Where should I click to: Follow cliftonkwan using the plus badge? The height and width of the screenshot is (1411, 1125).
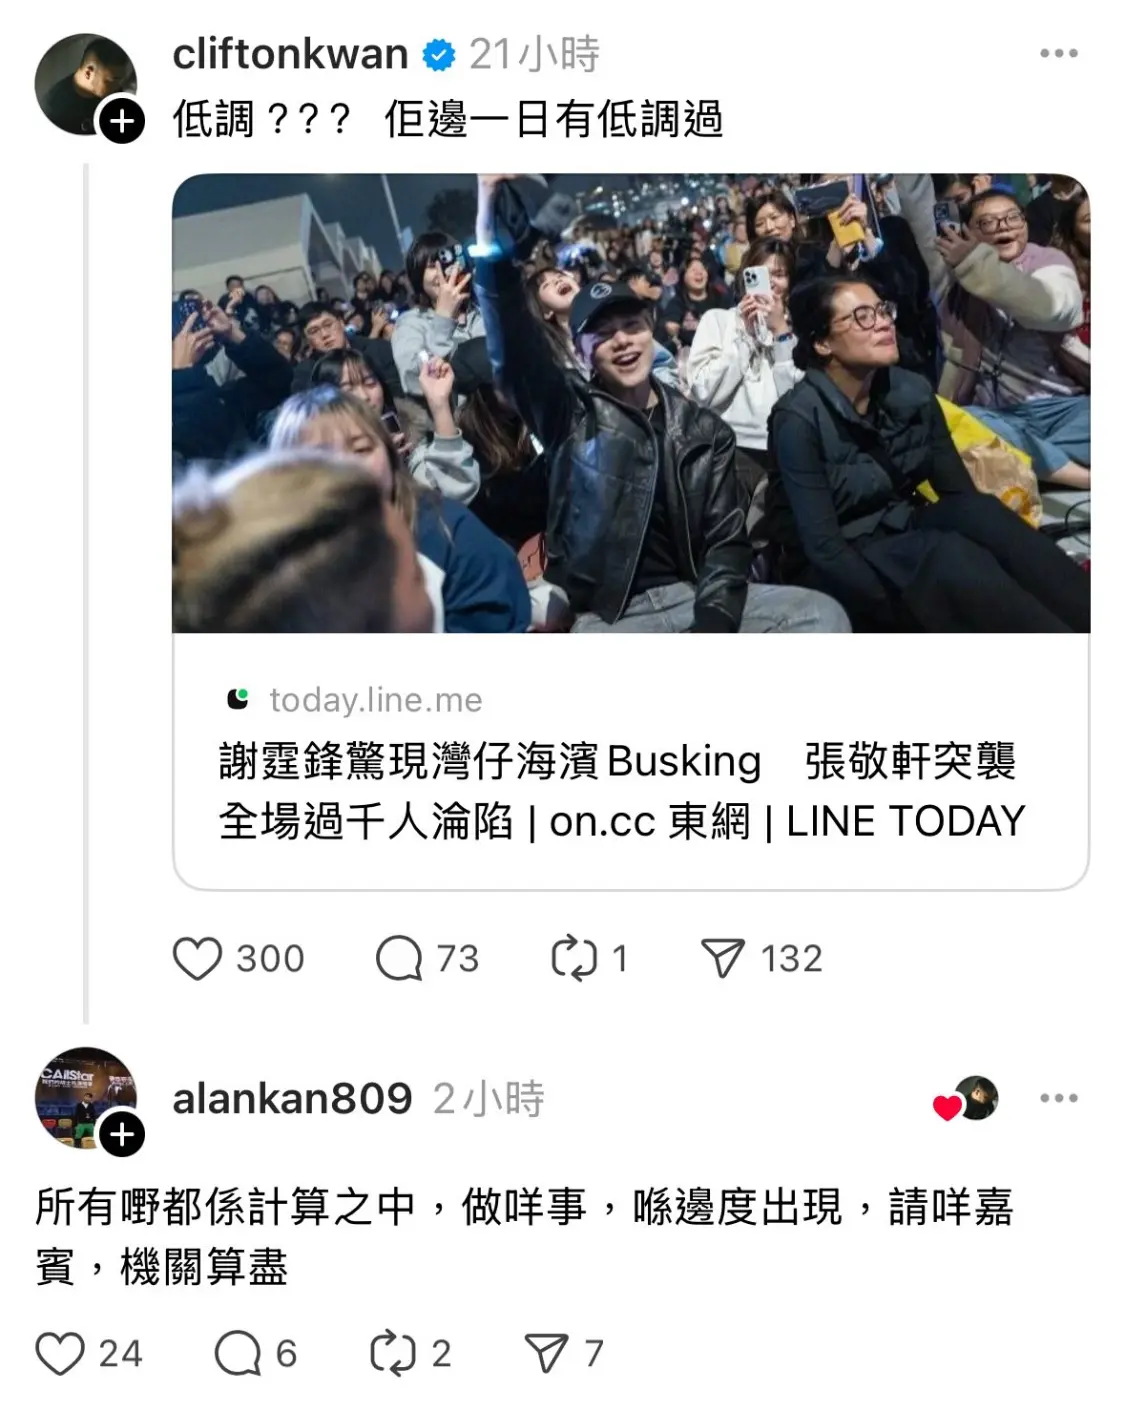(x=121, y=121)
